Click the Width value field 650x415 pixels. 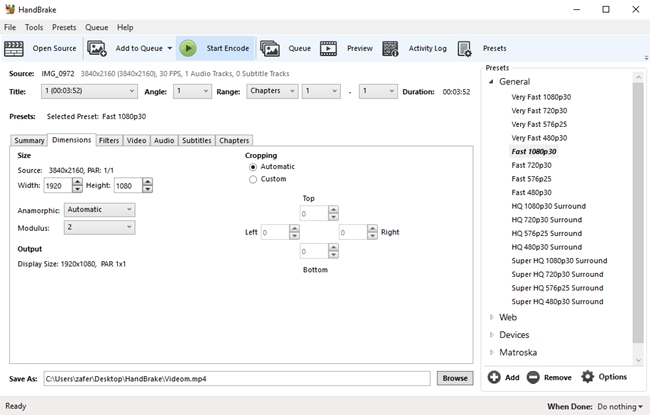pos(58,186)
